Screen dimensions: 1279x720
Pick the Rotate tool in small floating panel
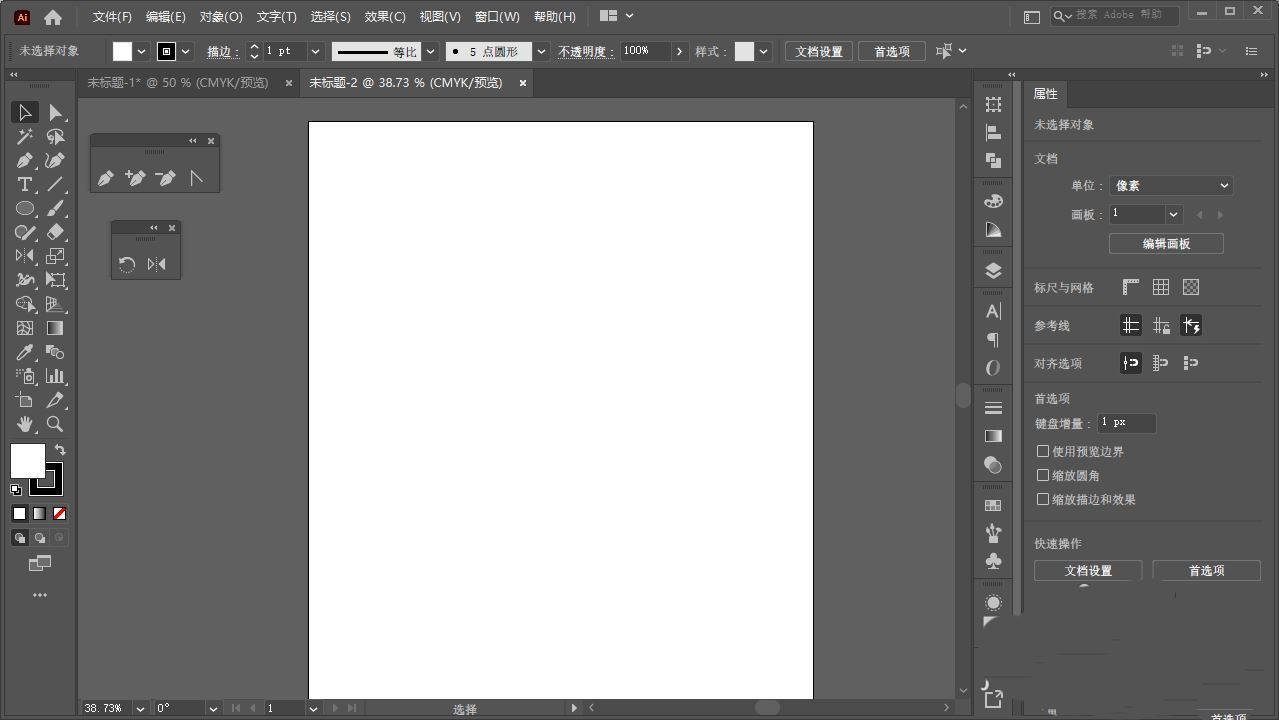pos(127,264)
